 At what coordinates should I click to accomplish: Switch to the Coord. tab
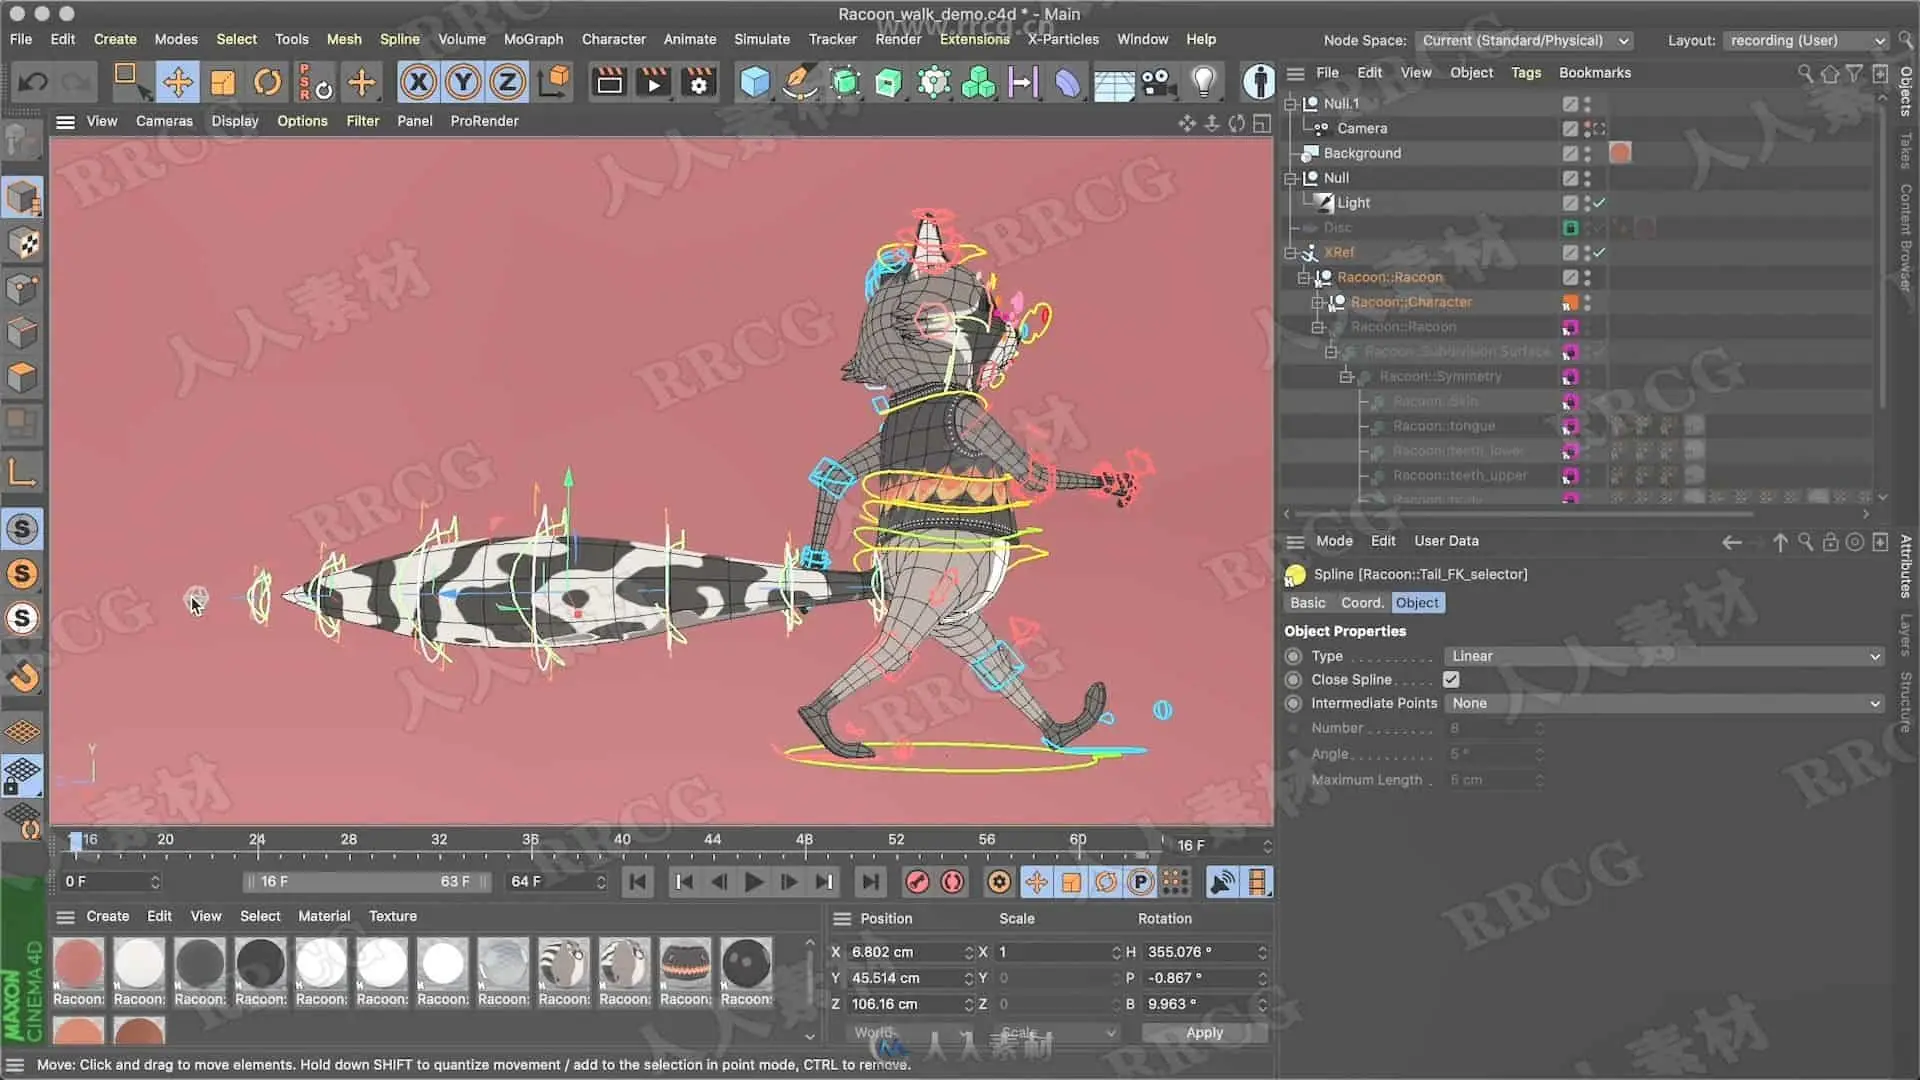(x=1362, y=603)
